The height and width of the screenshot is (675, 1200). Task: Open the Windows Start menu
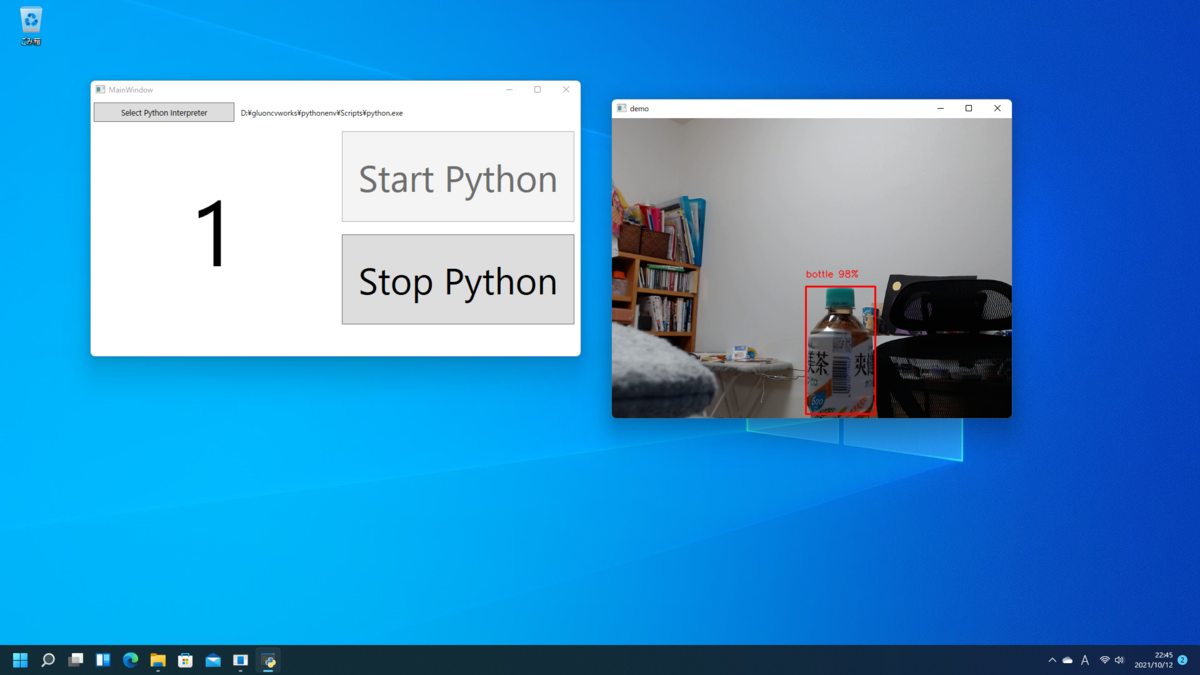pos(20,660)
